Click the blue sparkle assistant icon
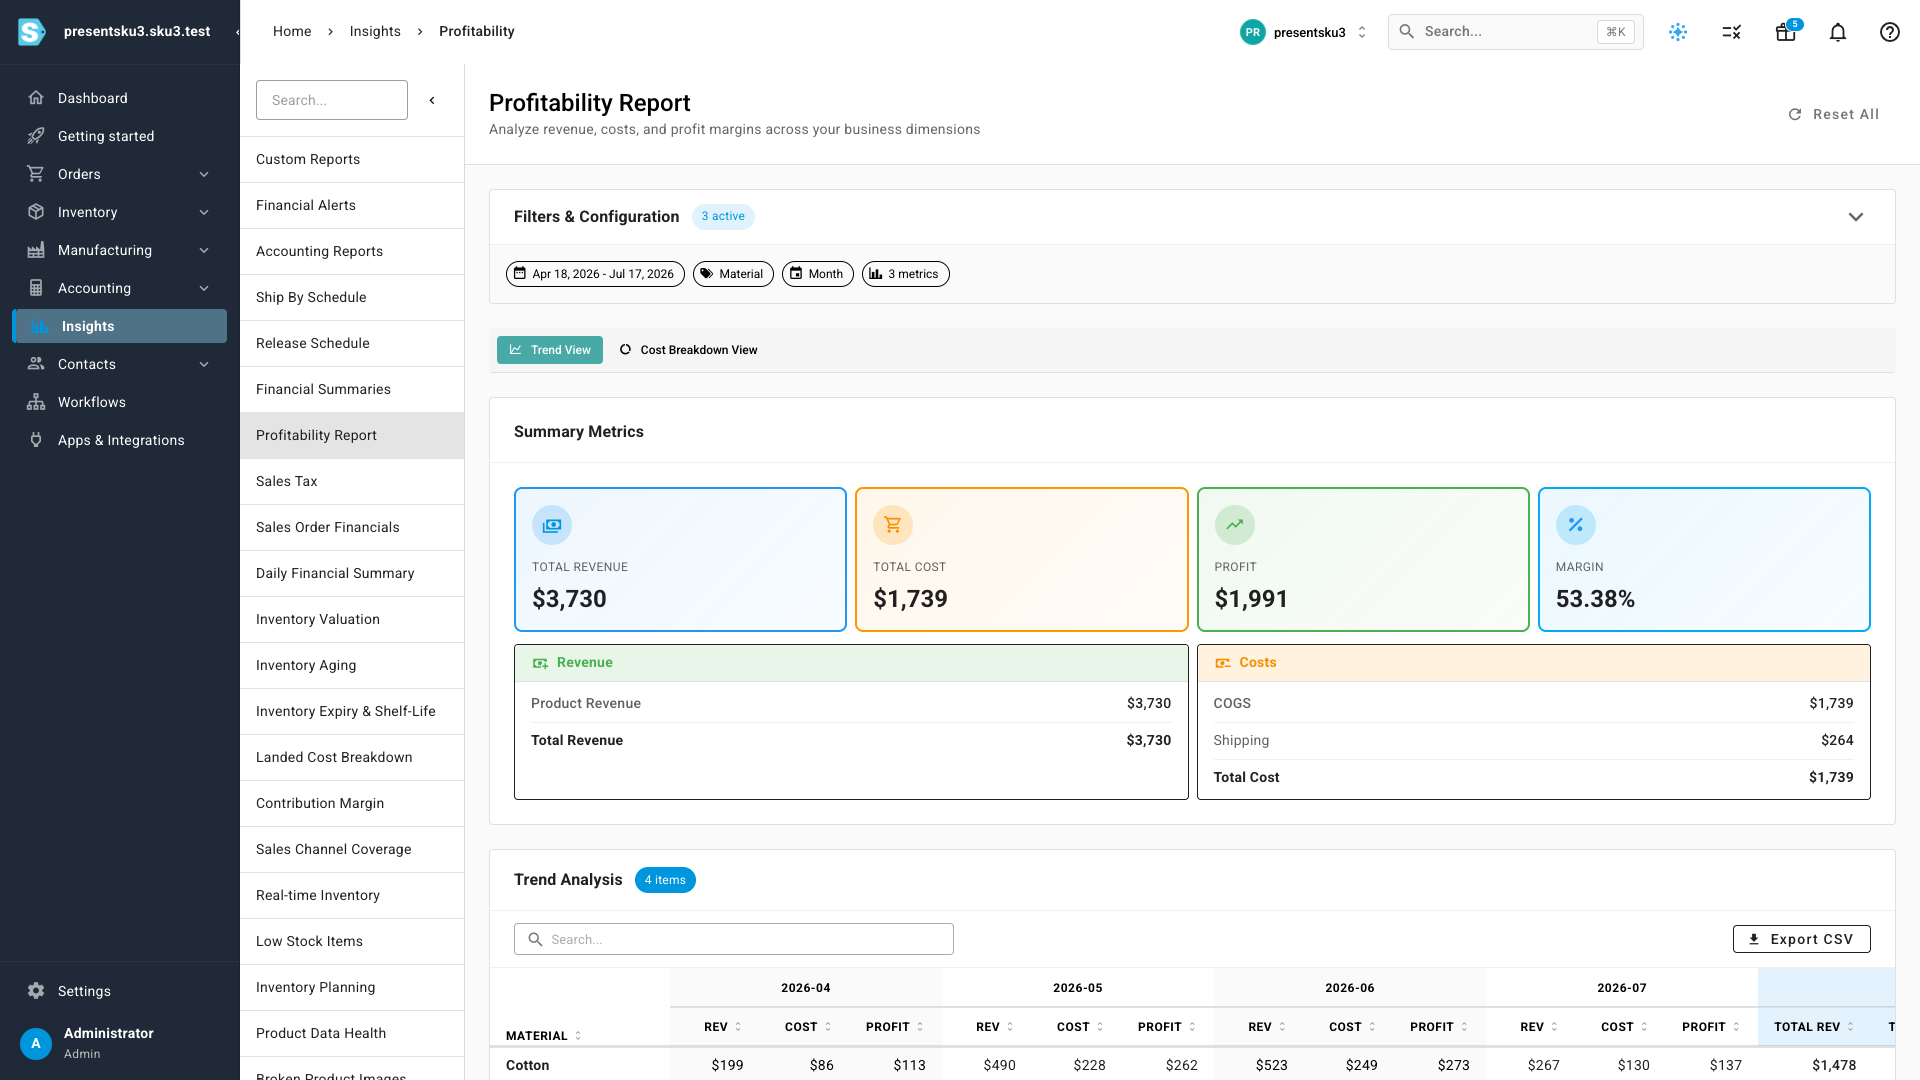This screenshot has height=1080, width=1920. pyautogui.click(x=1678, y=32)
